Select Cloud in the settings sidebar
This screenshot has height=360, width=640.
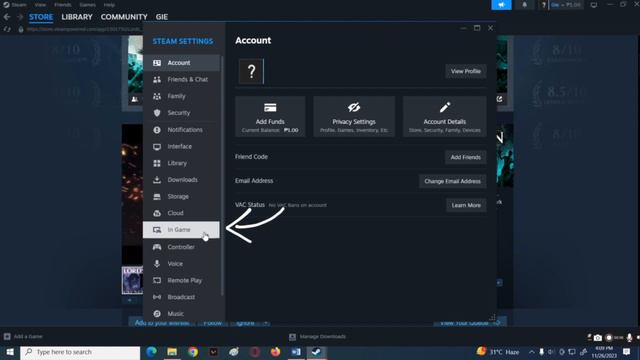(x=181, y=213)
